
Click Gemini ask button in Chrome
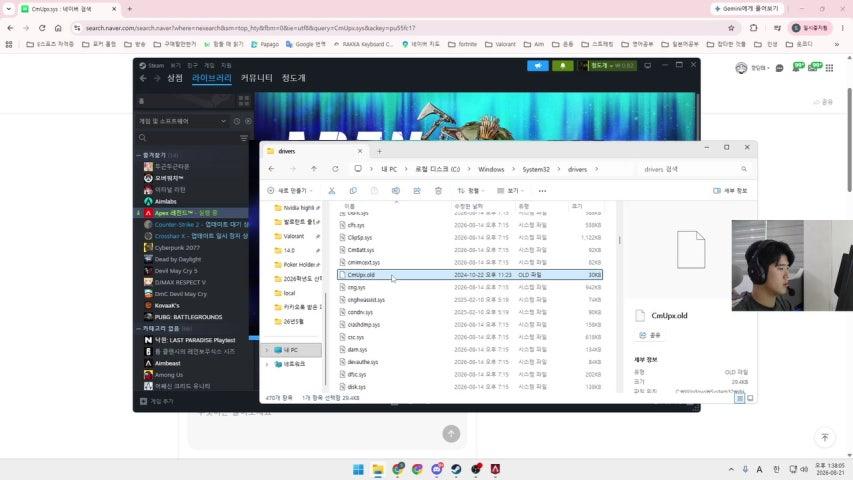tap(746, 9)
